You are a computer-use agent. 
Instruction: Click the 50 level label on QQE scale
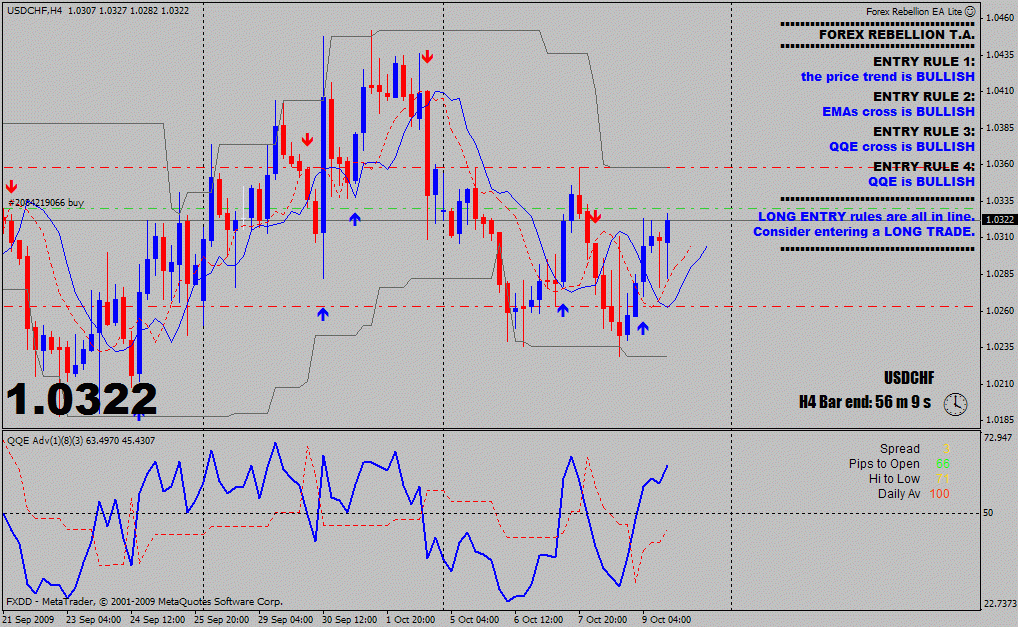point(988,513)
